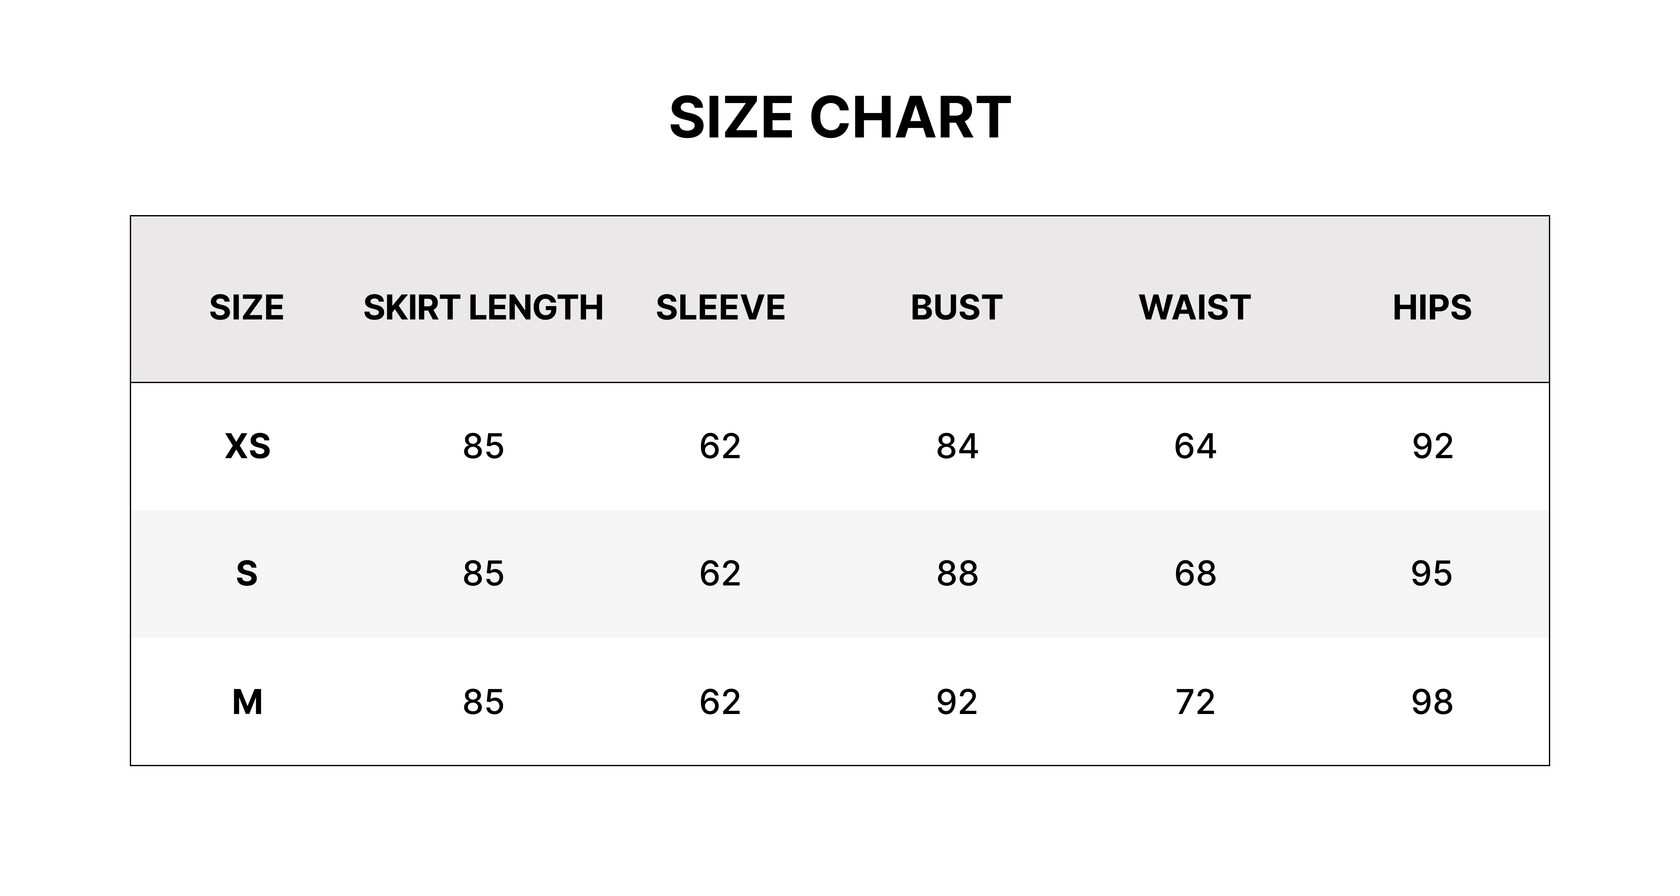Select the S size row label

[x=247, y=574]
